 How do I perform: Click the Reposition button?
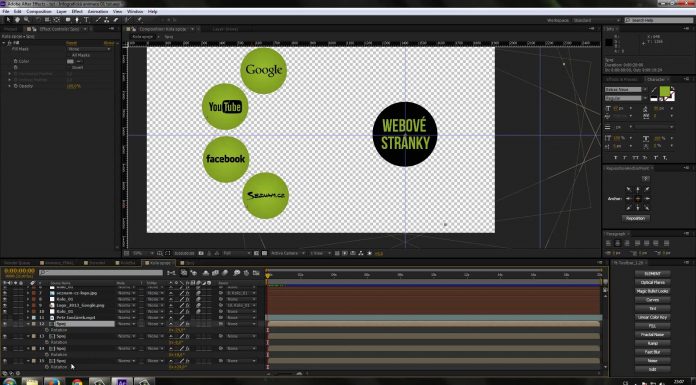tap(635, 218)
